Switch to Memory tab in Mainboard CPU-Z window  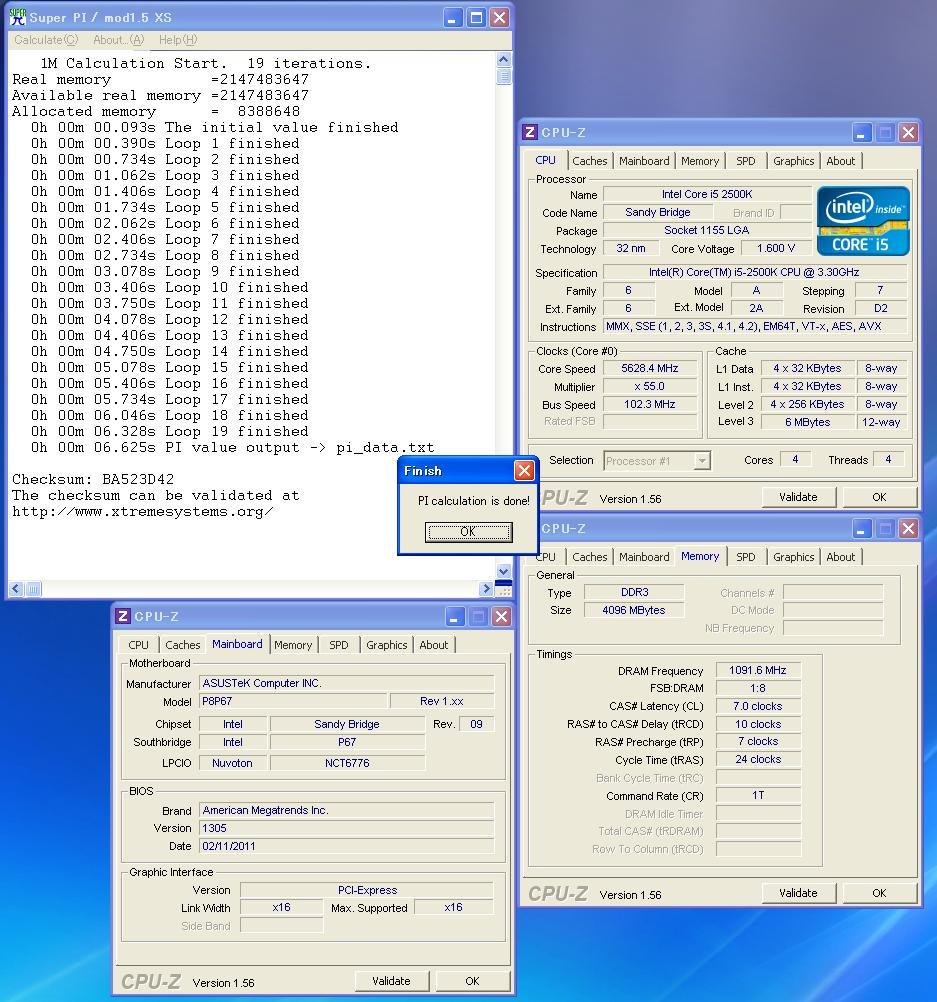point(293,645)
